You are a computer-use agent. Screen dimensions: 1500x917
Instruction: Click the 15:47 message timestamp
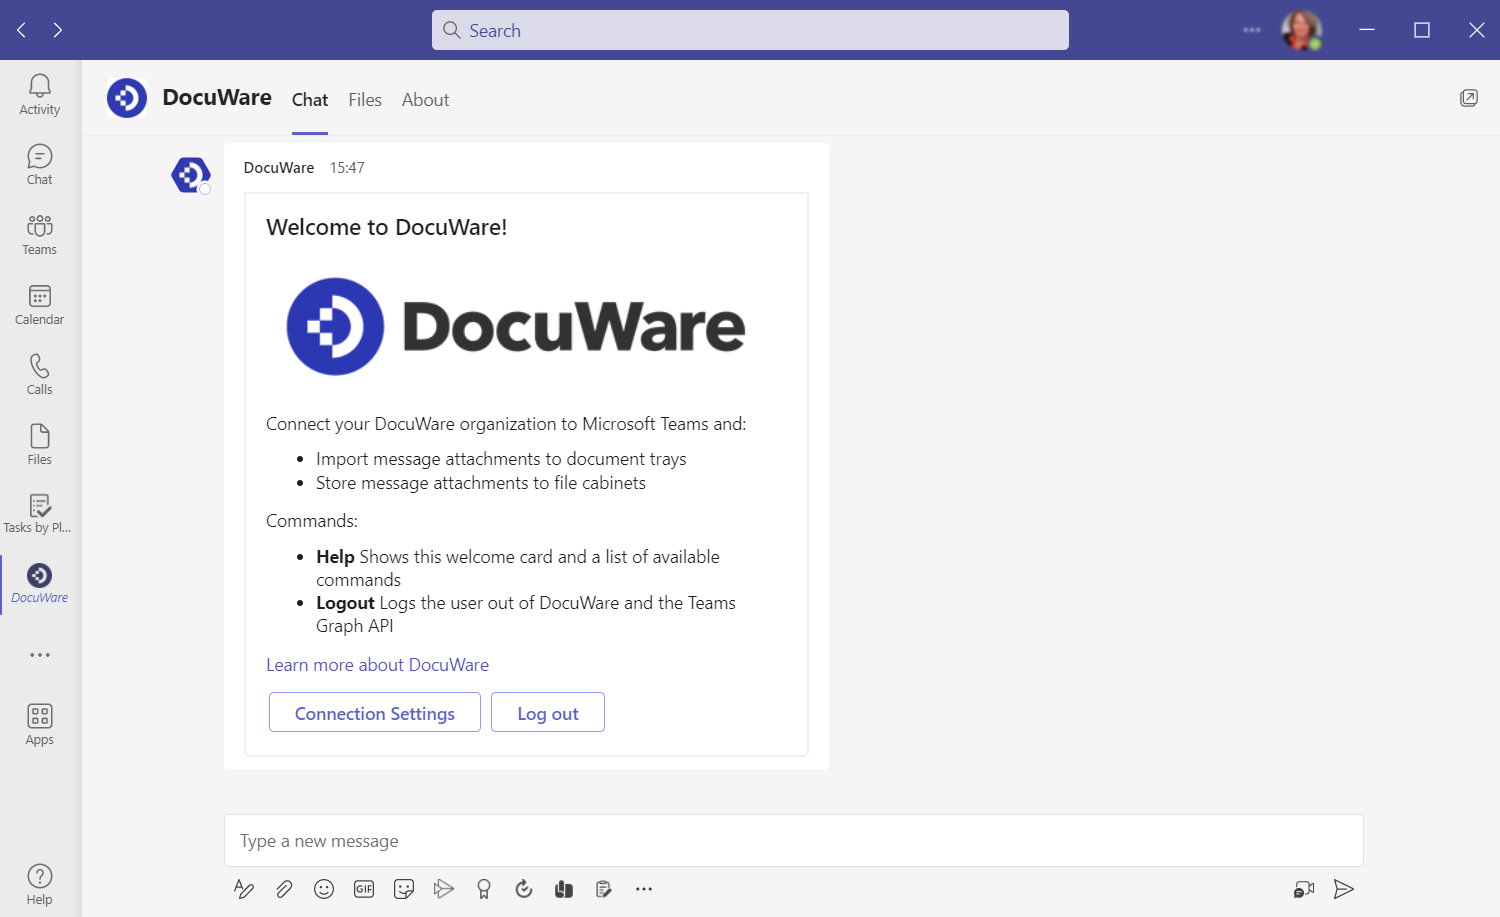coord(347,168)
